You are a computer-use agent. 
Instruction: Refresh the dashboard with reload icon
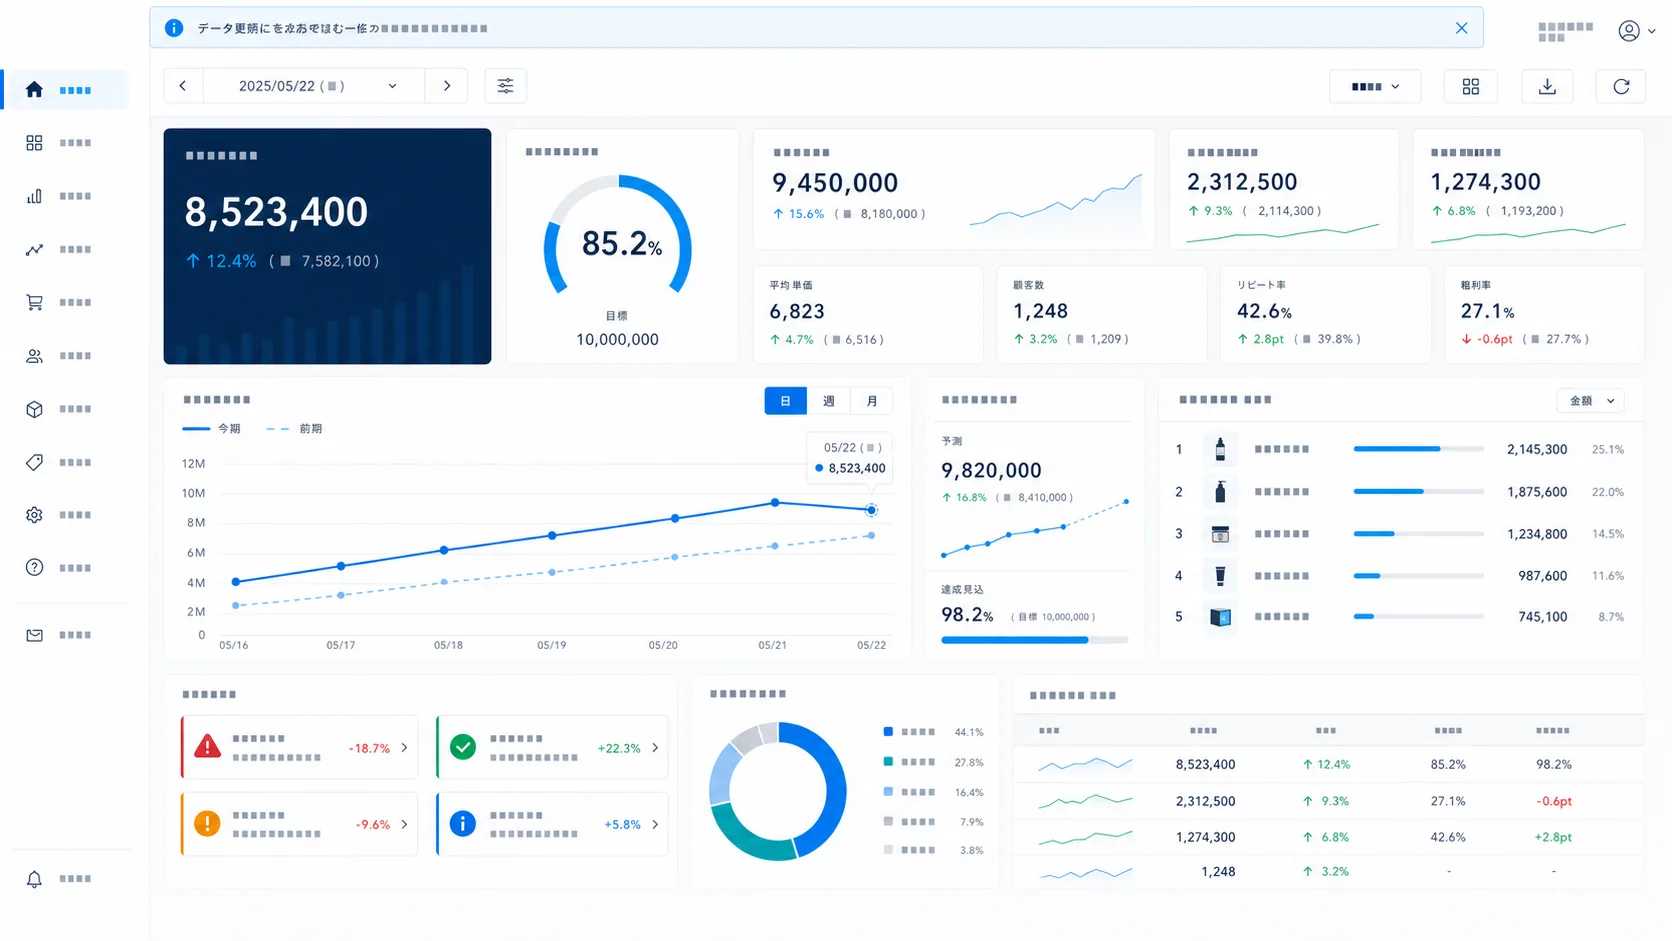pos(1621,87)
